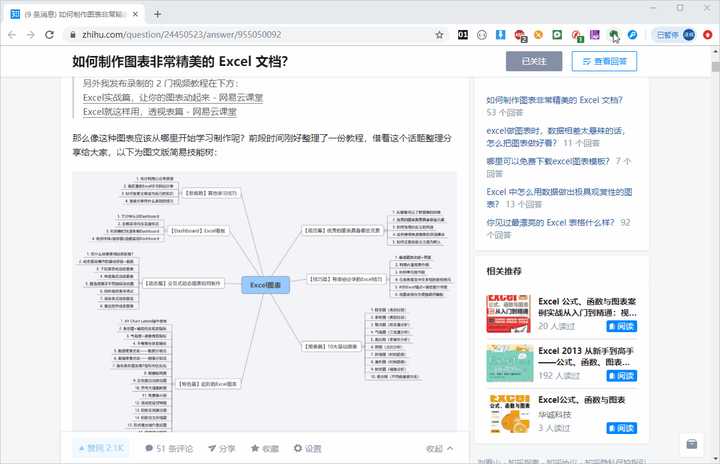Click the red Chrome update icon
The image size is (720, 464).
[708, 35]
